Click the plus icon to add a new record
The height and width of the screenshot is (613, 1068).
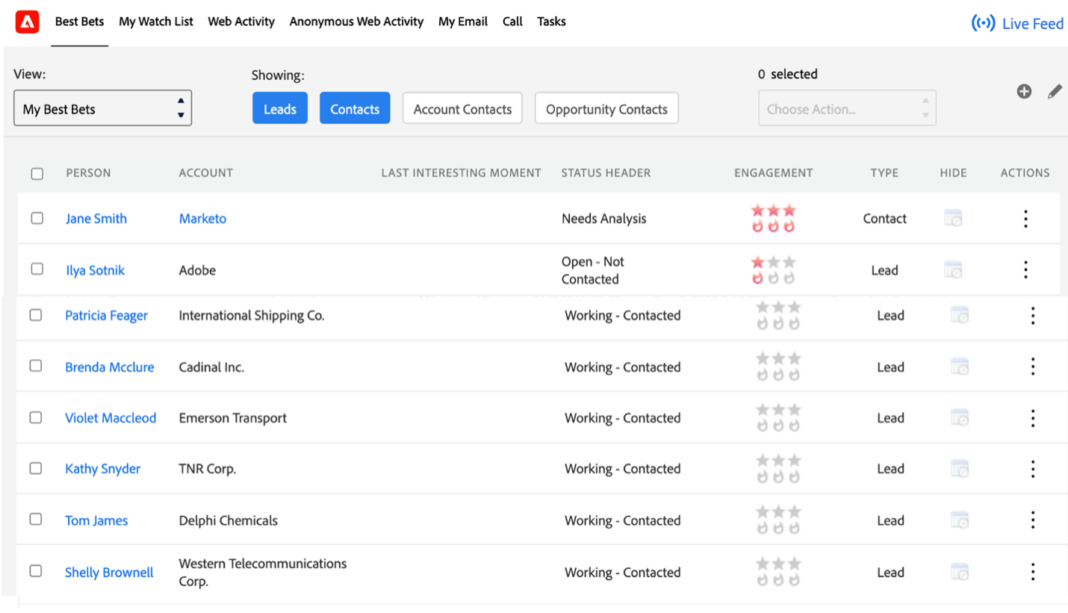[x=1024, y=90]
